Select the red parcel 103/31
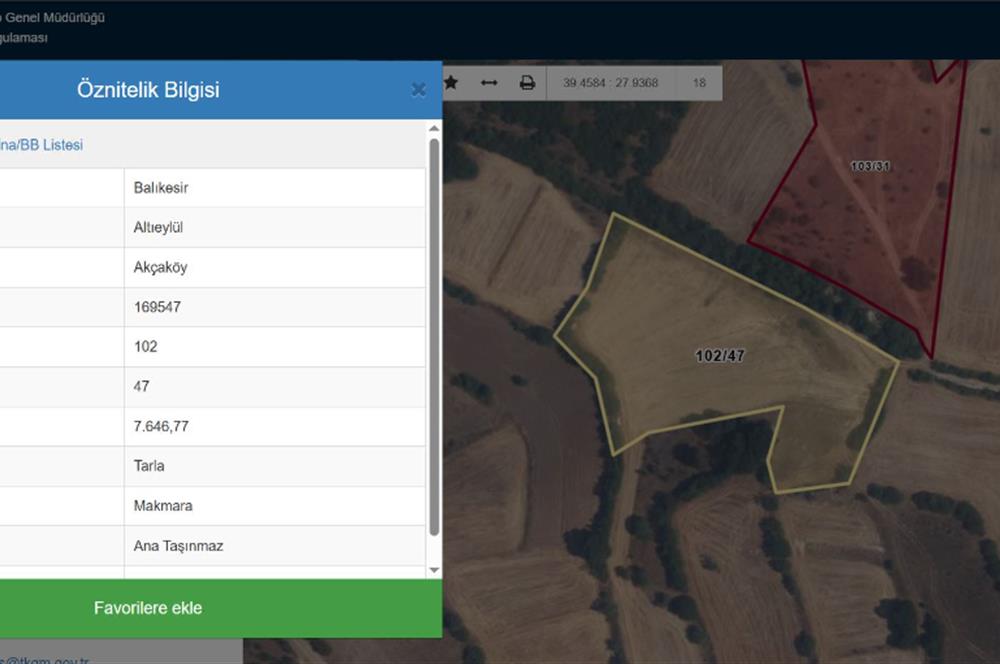 click(x=869, y=166)
